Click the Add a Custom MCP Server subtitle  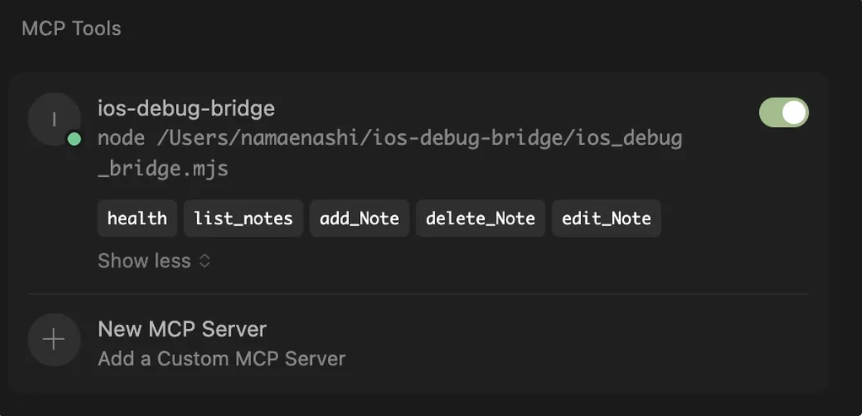click(x=222, y=359)
